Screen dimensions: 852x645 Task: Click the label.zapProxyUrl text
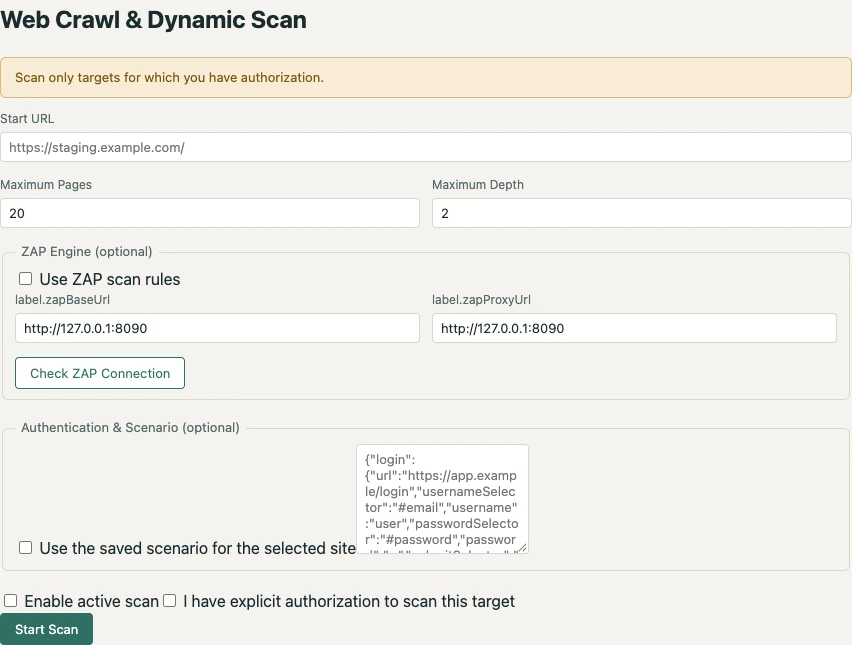481,299
